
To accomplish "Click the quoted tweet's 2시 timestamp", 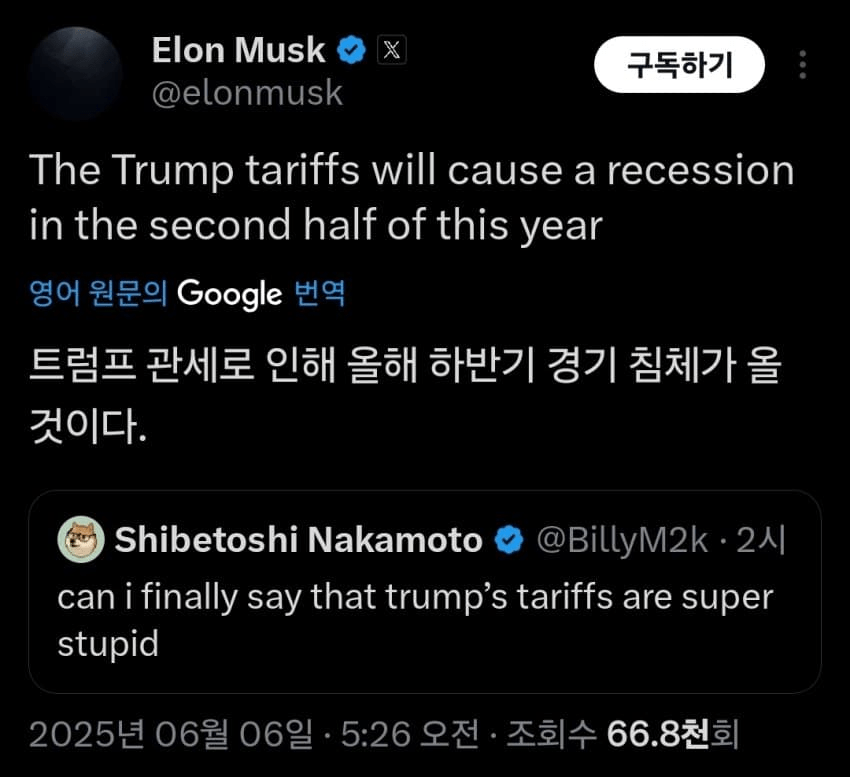I will pyautogui.click(x=761, y=541).
